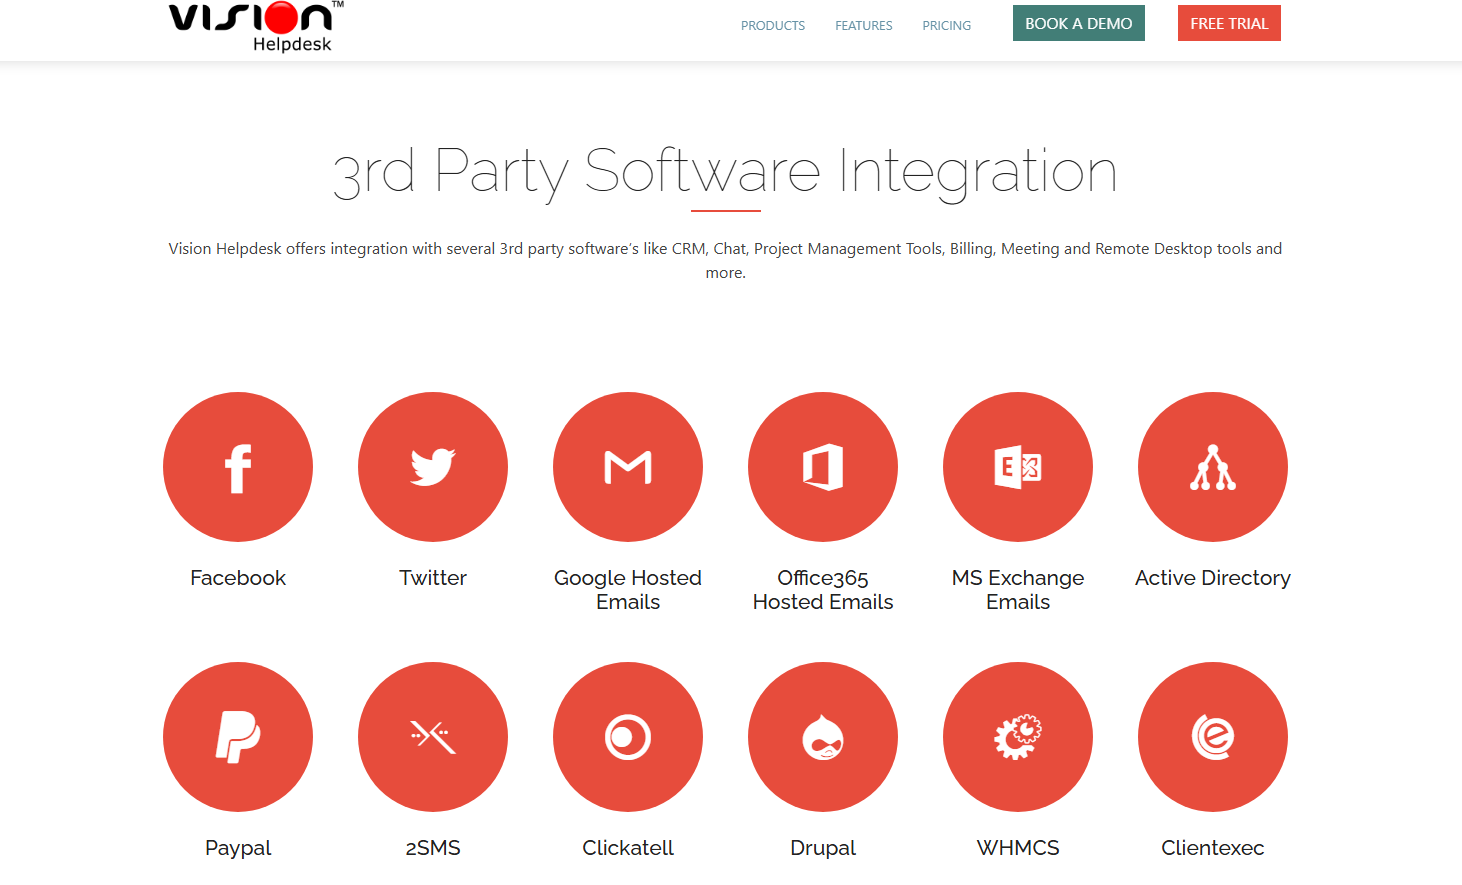
Task: Select the Active Directory icon
Action: point(1213,467)
